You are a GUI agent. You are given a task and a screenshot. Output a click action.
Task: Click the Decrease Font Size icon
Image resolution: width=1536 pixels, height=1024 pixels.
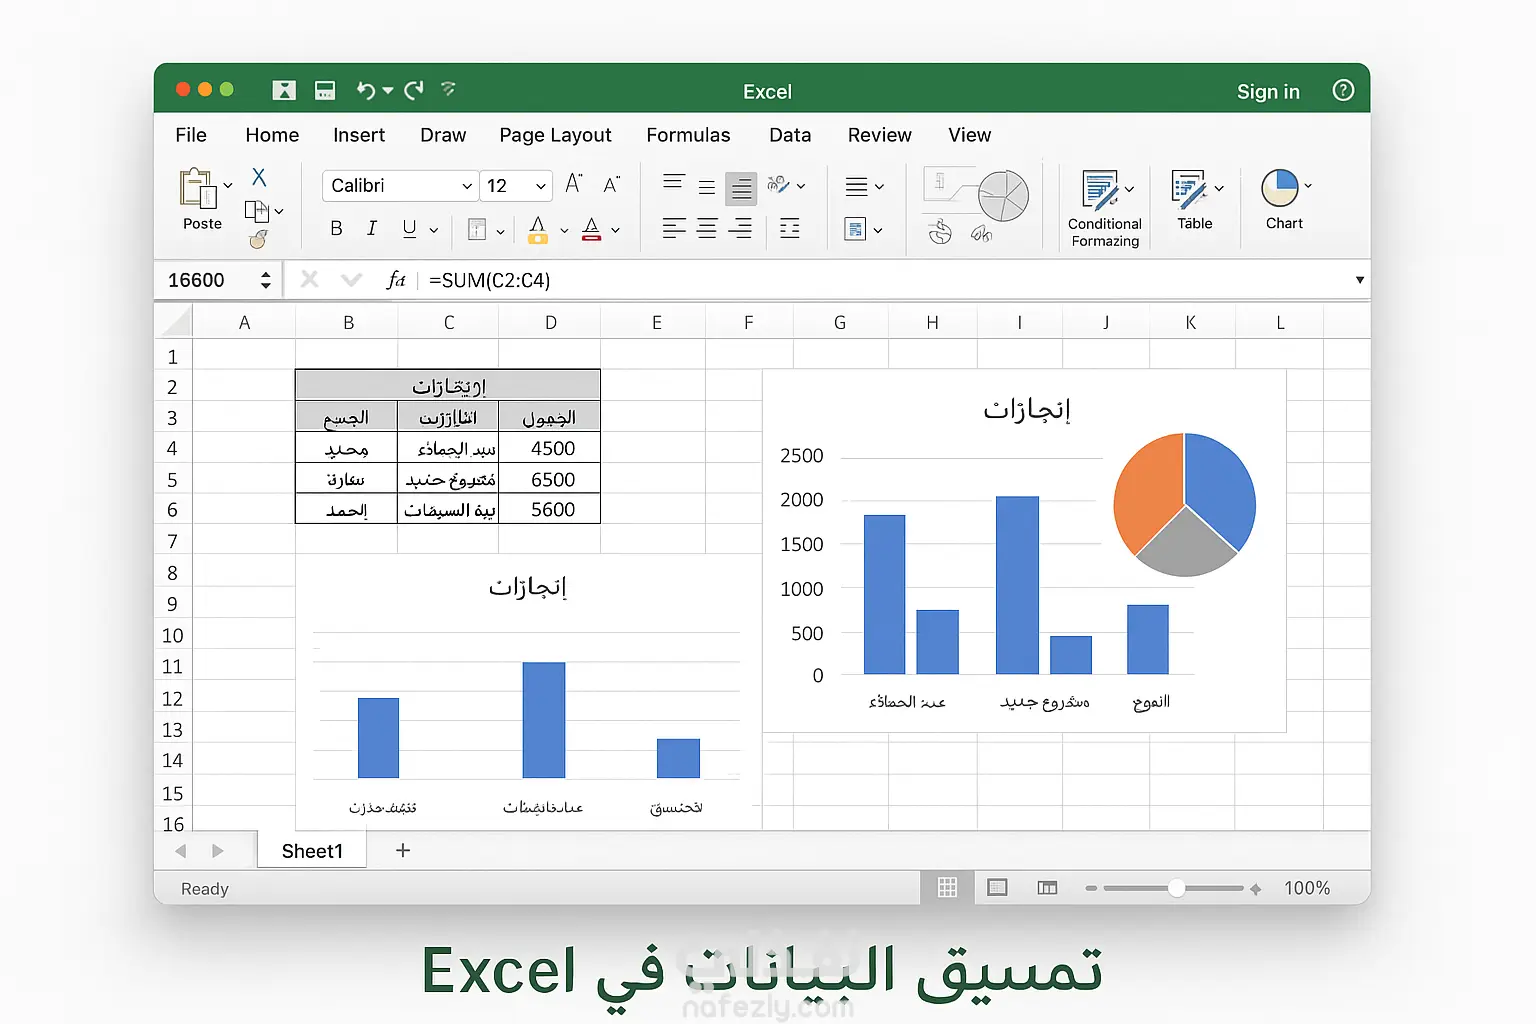click(612, 184)
